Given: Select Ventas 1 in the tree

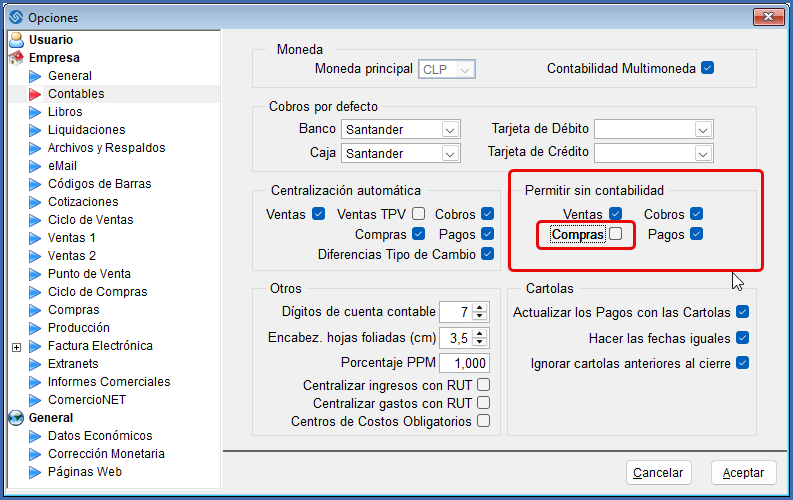Looking at the screenshot, I should pos(72,238).
